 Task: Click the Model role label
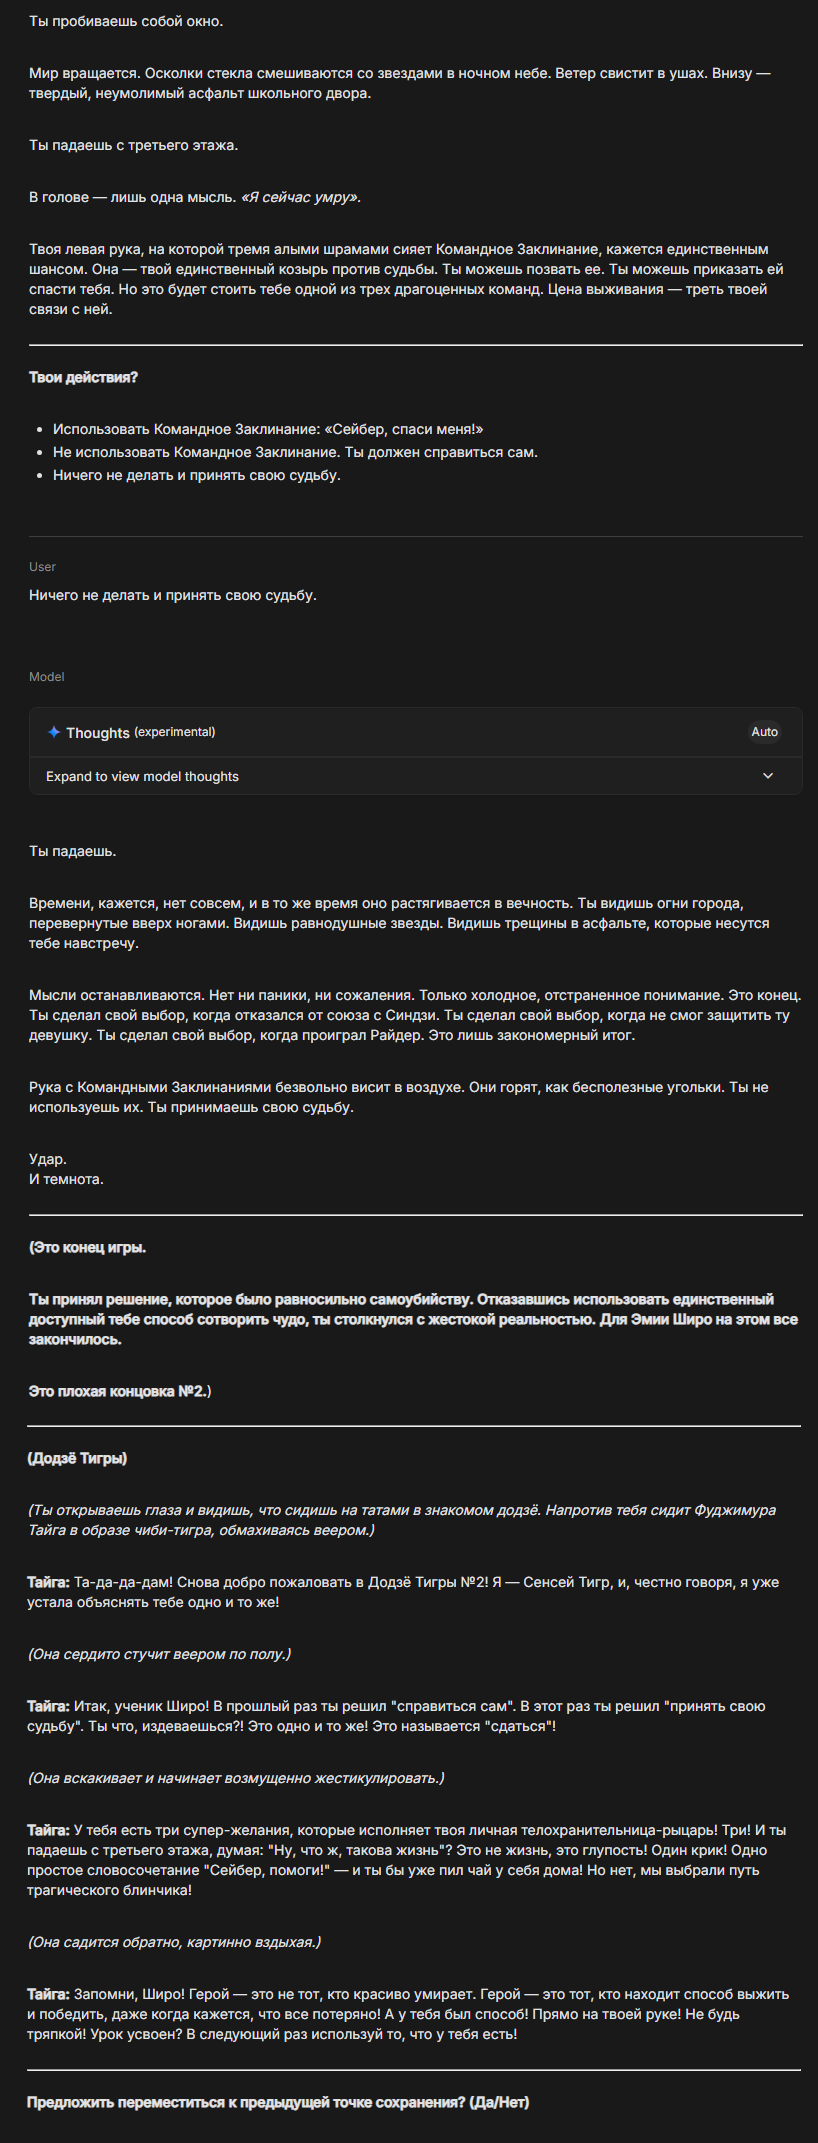pyautogui.click(x=46, y=677)
